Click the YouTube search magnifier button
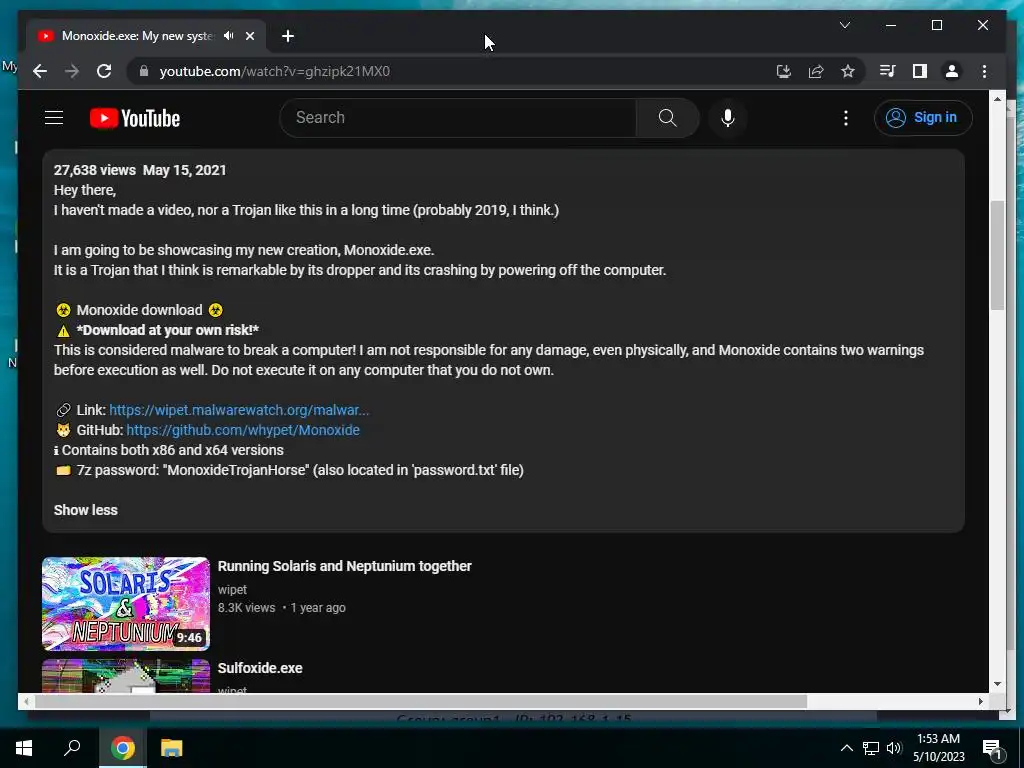The height and width of the screenshot is (768, 1024). [667, 118]
